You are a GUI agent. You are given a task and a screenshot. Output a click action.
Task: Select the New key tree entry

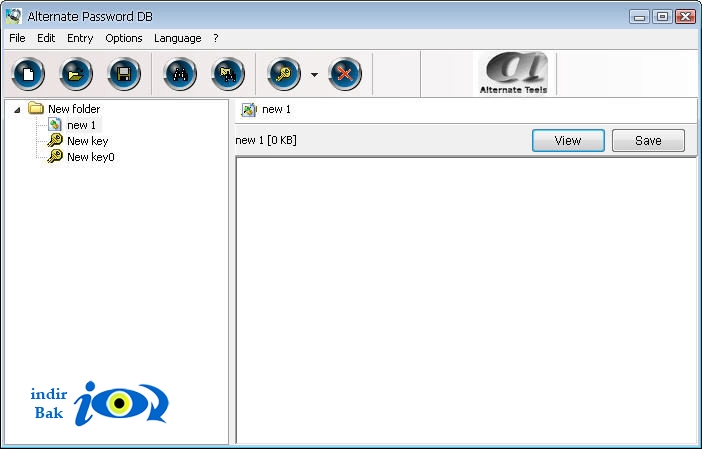tap(88, 141)
